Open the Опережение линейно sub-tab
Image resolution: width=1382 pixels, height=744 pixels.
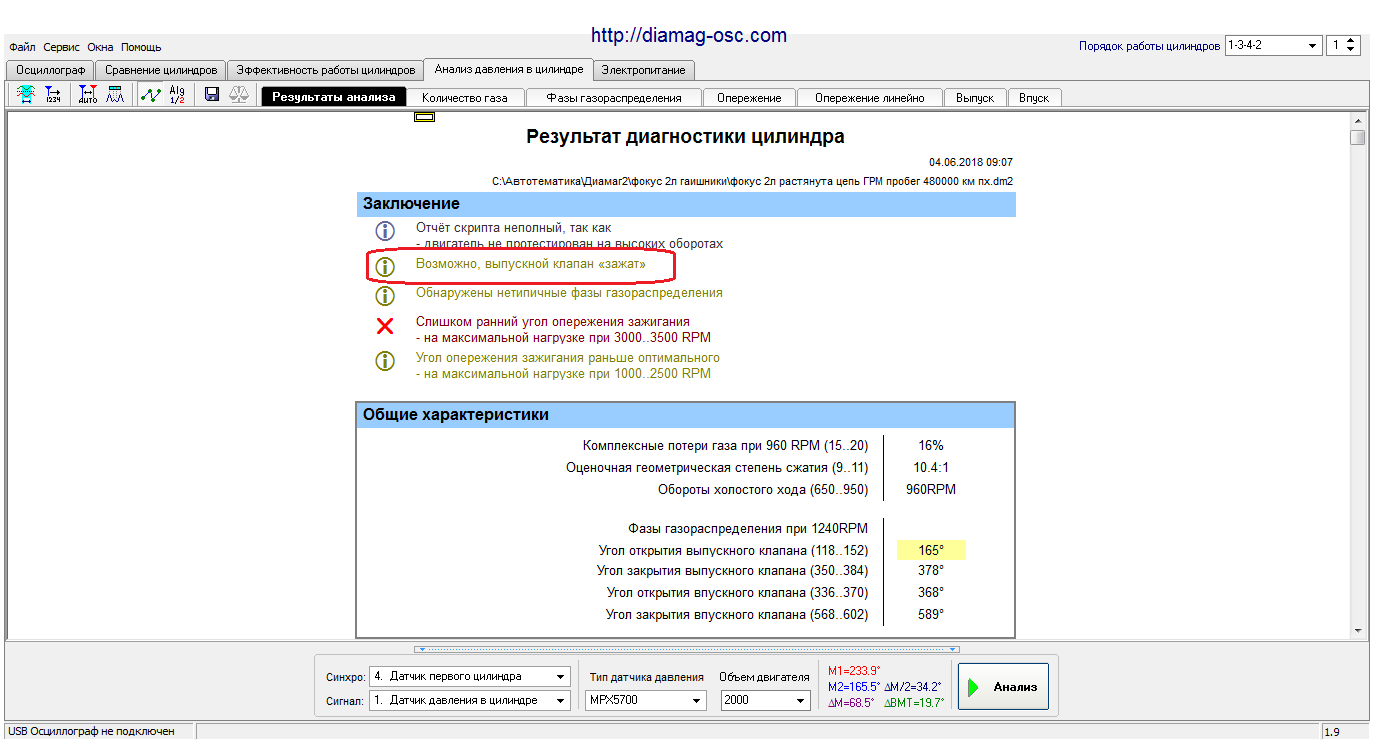[869, 98]
